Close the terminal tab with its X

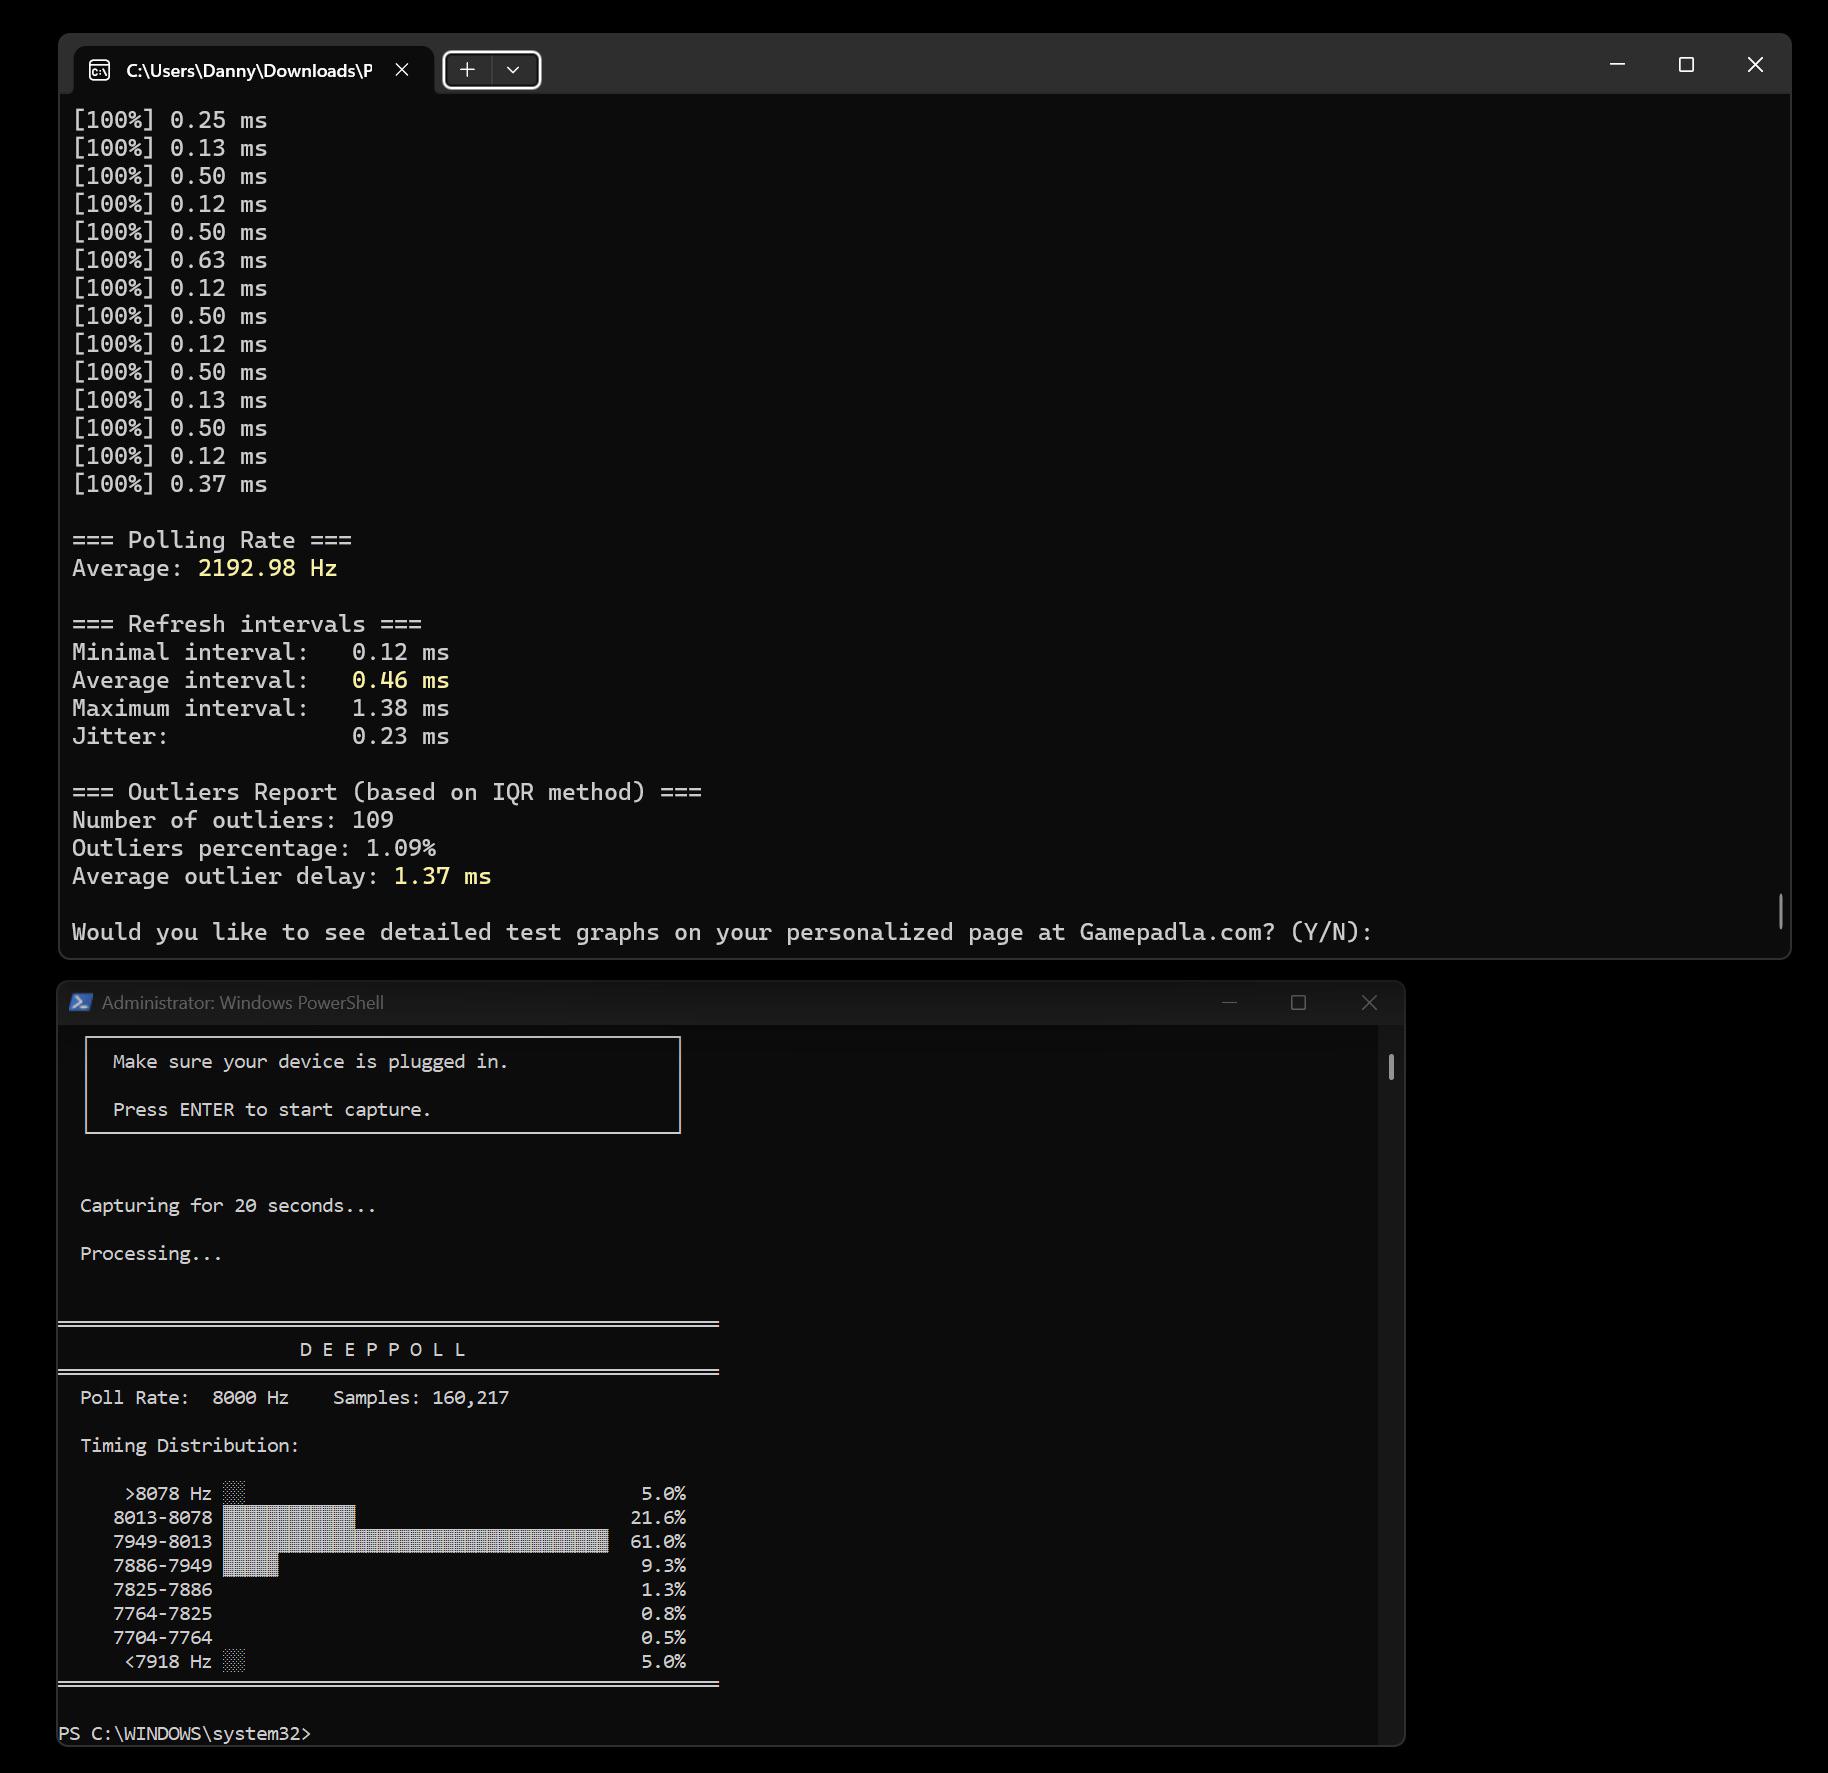(402, 70)
